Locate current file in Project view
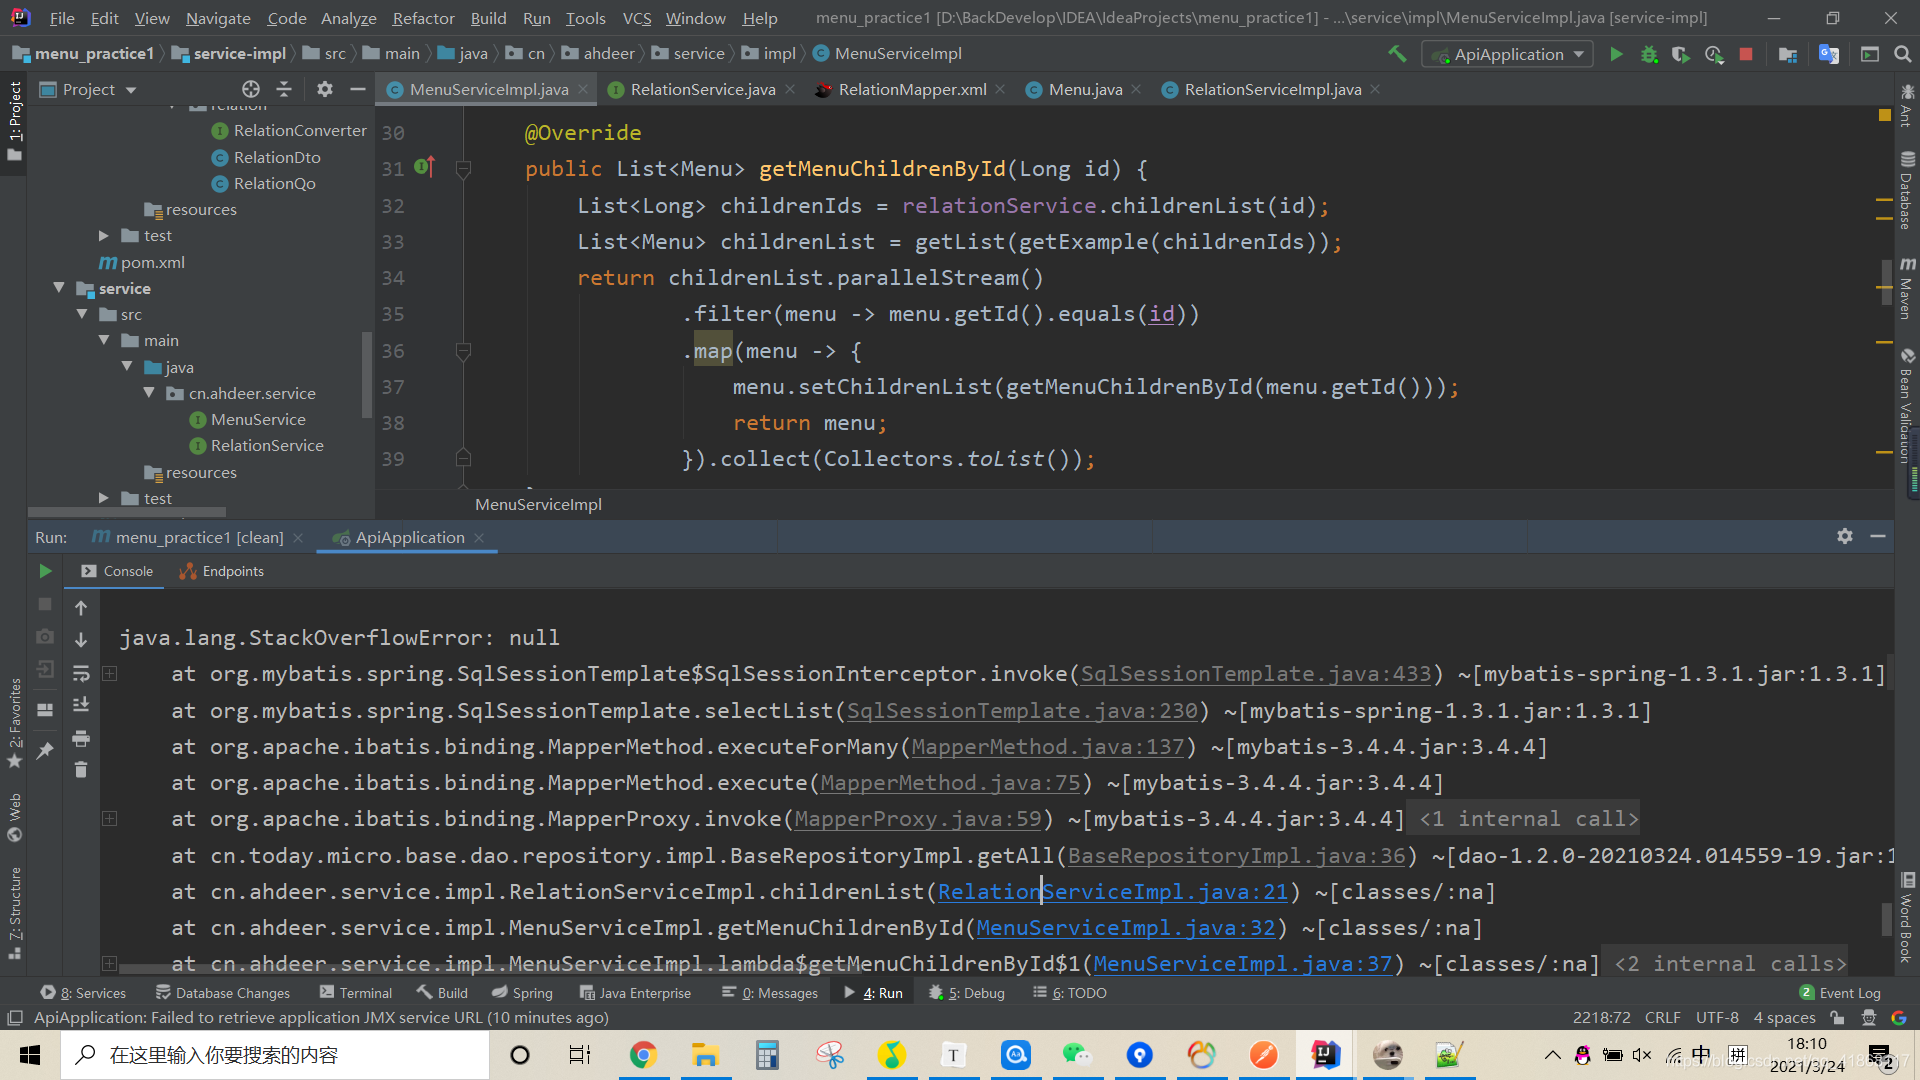Image resolution: width=1920 pixels, height=1080 pixels. (251, 89)
